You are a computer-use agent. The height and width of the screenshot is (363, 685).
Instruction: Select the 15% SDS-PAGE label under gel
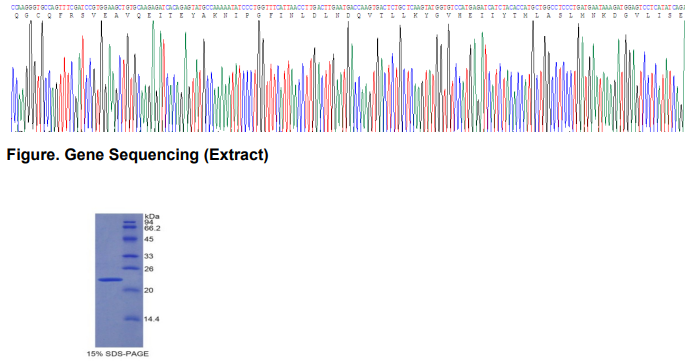point(118,353)
